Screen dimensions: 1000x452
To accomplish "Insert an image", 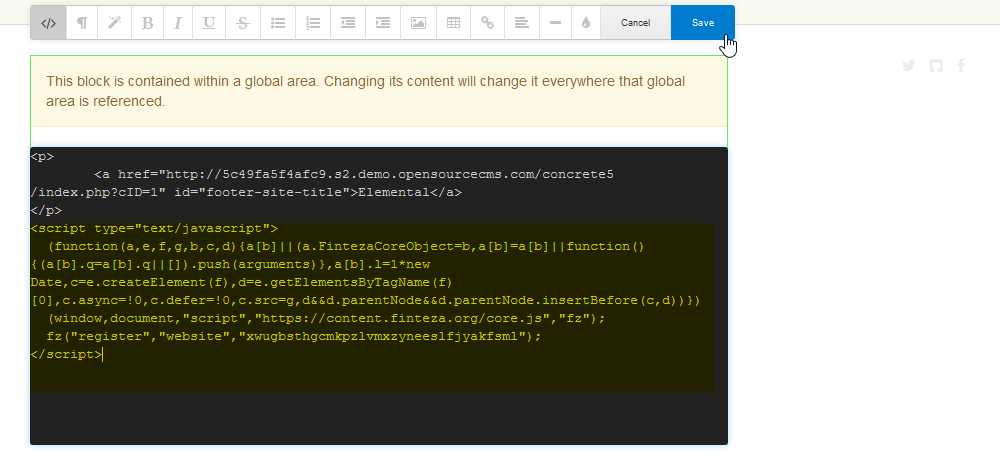I will (418, 22).
